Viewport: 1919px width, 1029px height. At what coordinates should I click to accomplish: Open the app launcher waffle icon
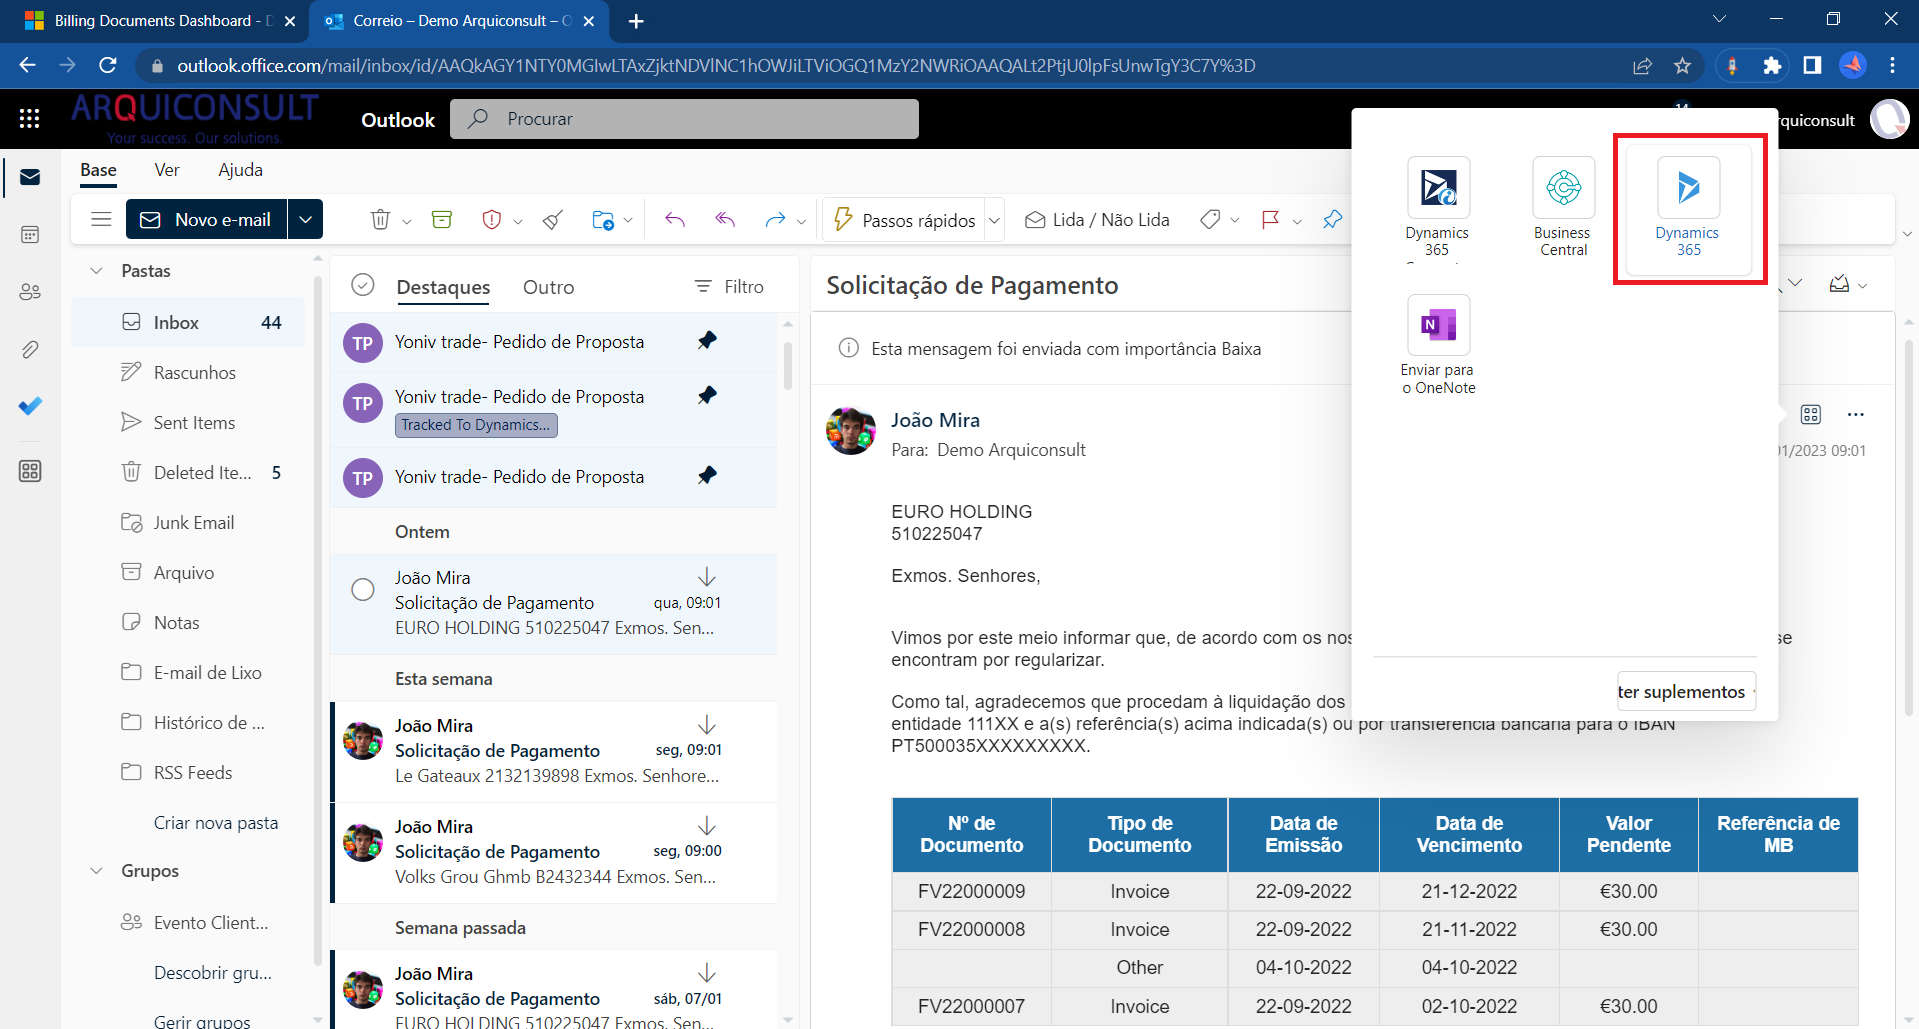[30, 119]
